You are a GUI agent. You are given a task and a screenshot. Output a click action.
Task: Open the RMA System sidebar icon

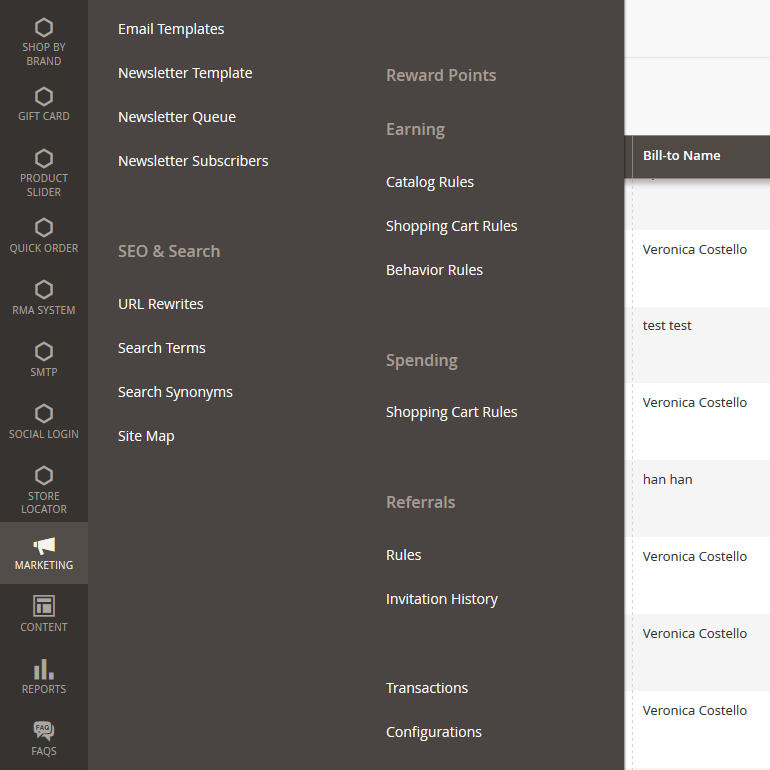click(44, 297)
